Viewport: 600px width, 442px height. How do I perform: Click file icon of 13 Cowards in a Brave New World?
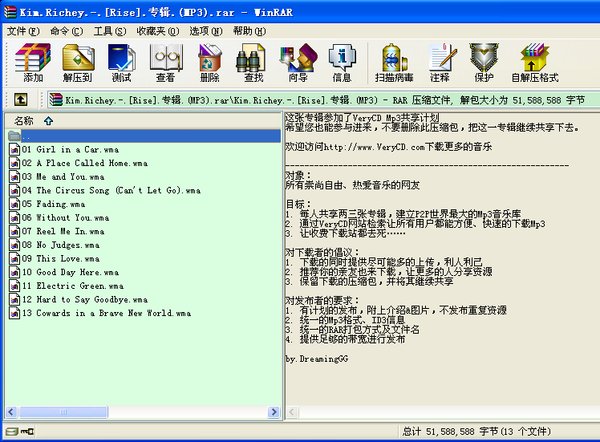15,313
